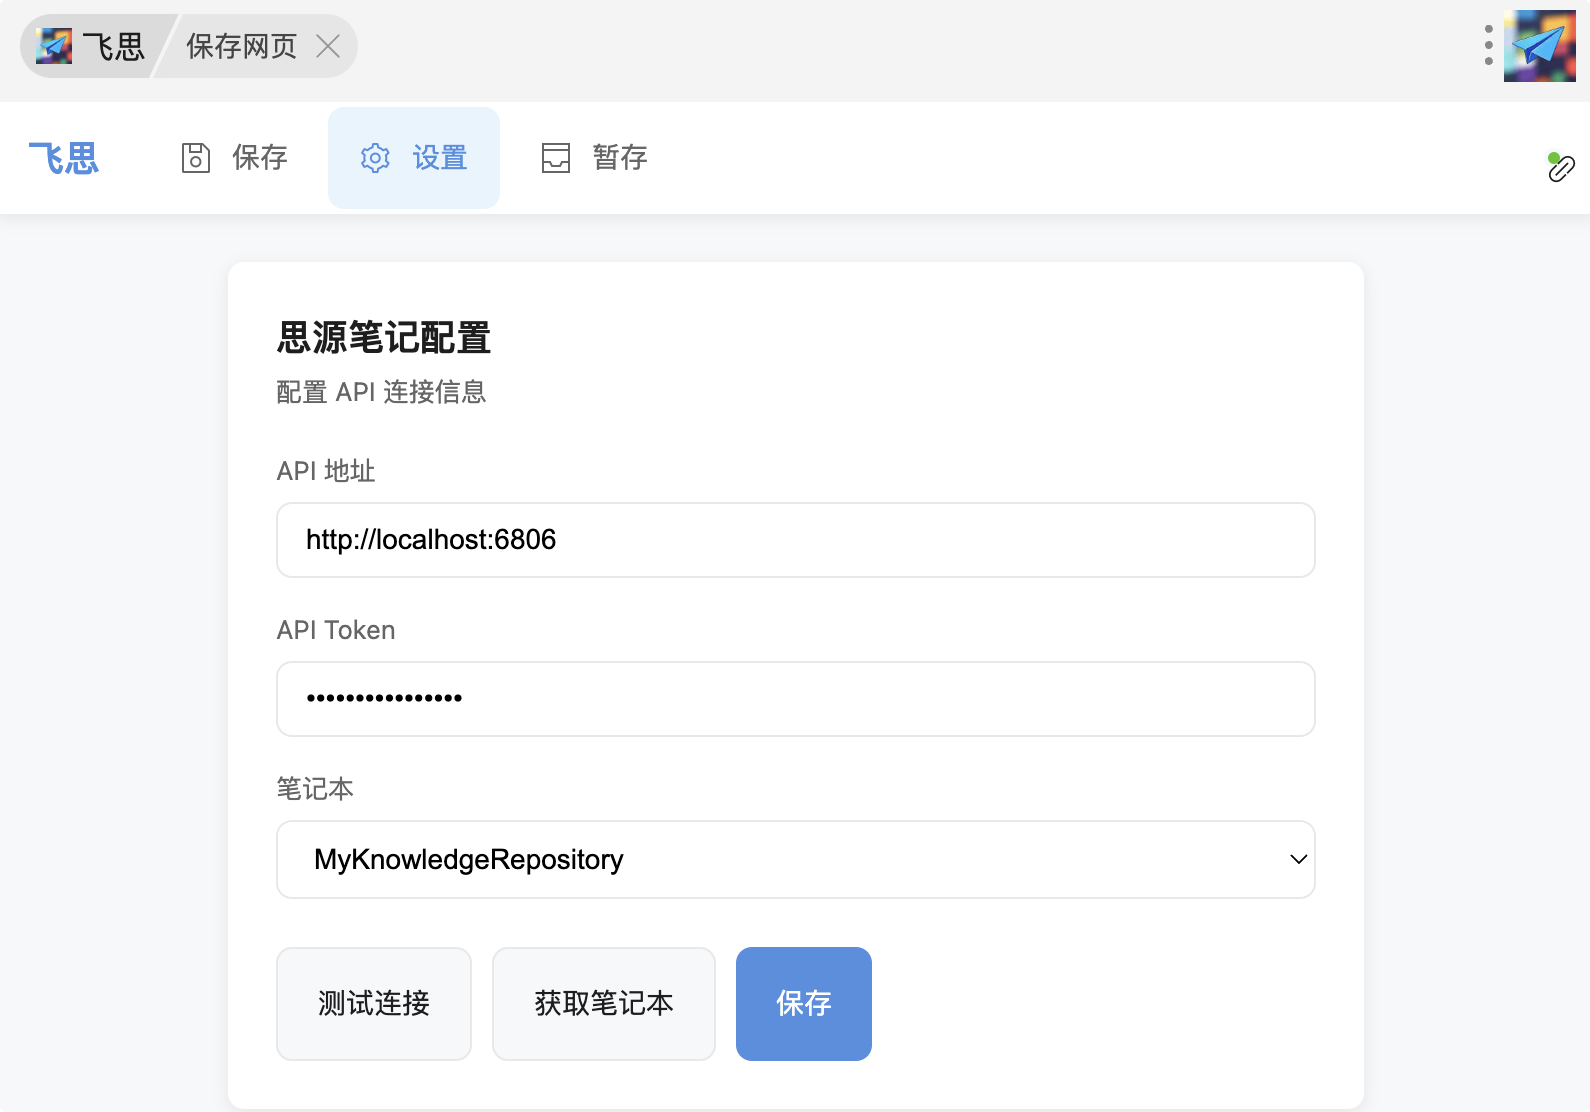Focus the API 地址 input field
Screen dimensions: 1590x1112
[x=795, y=540]
